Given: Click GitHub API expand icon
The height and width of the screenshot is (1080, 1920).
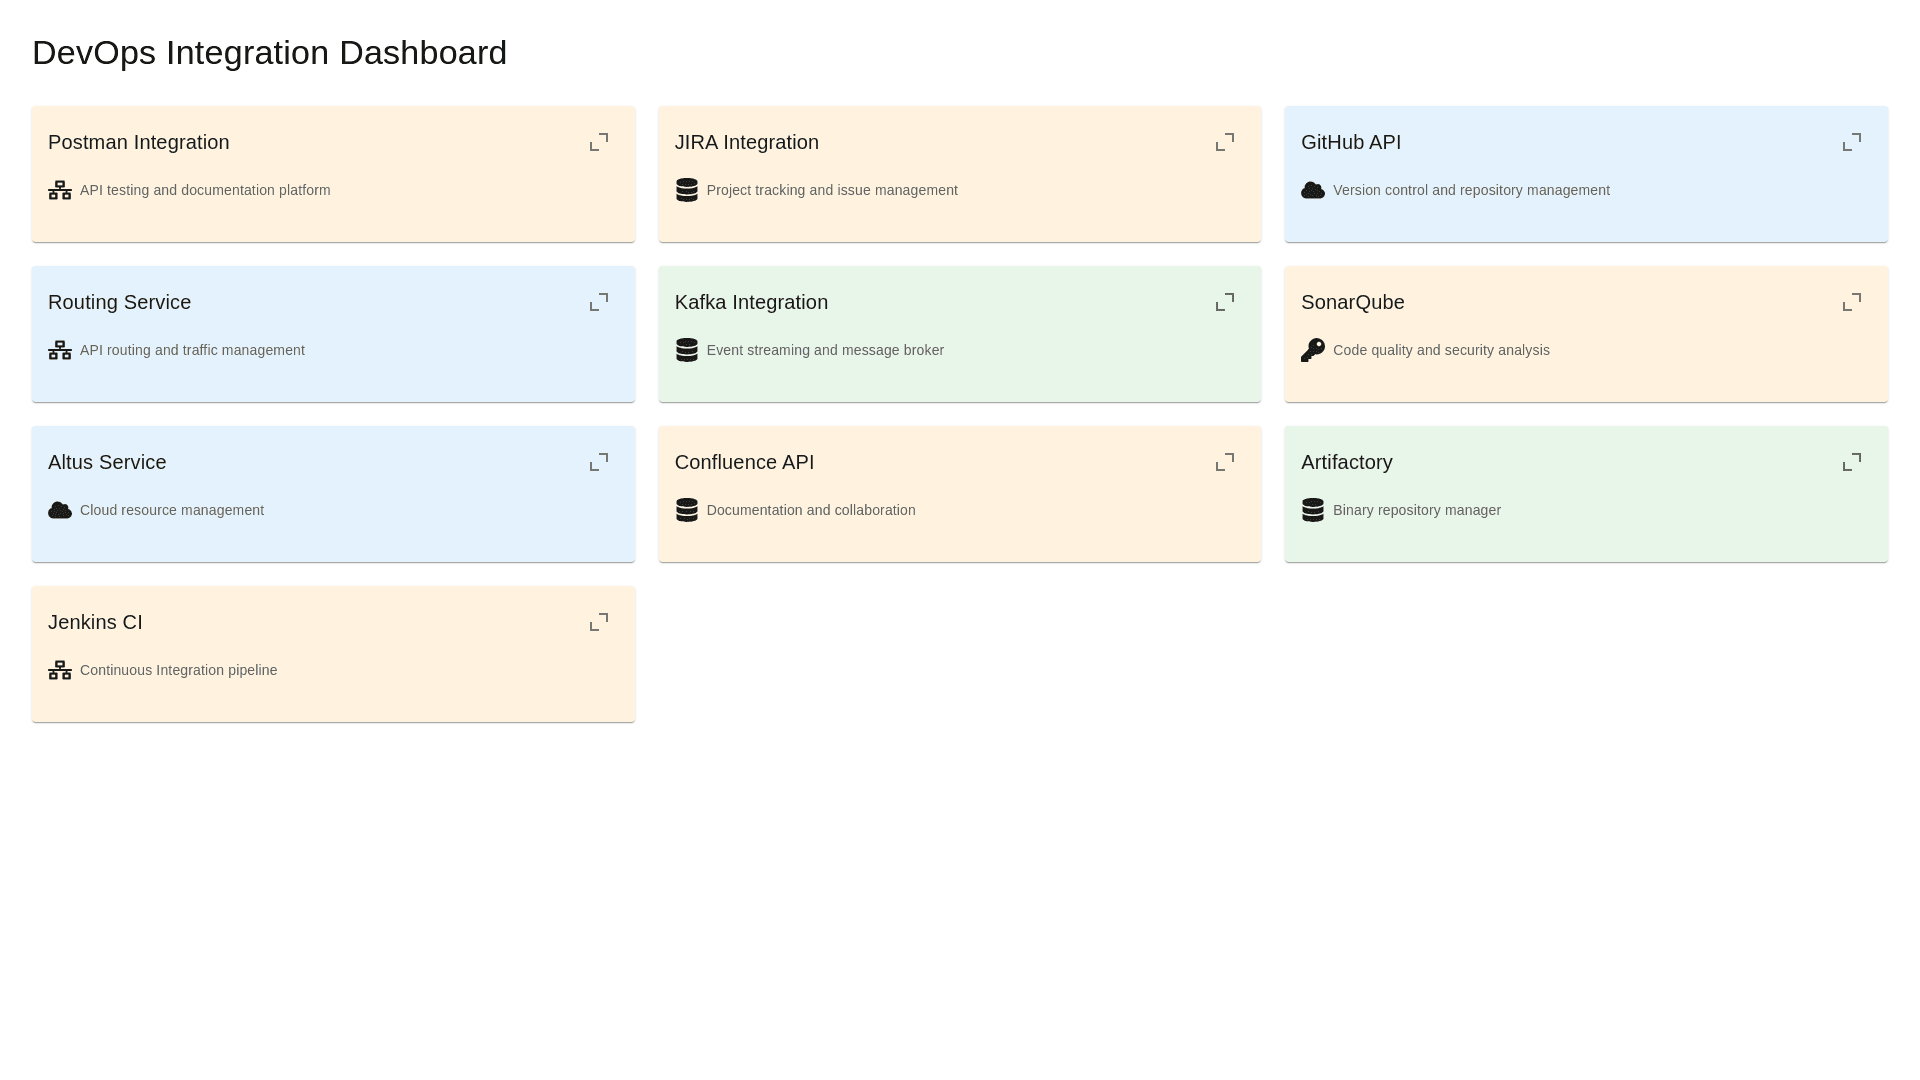Looking at the screenshot, I should tap(1851, 142).
